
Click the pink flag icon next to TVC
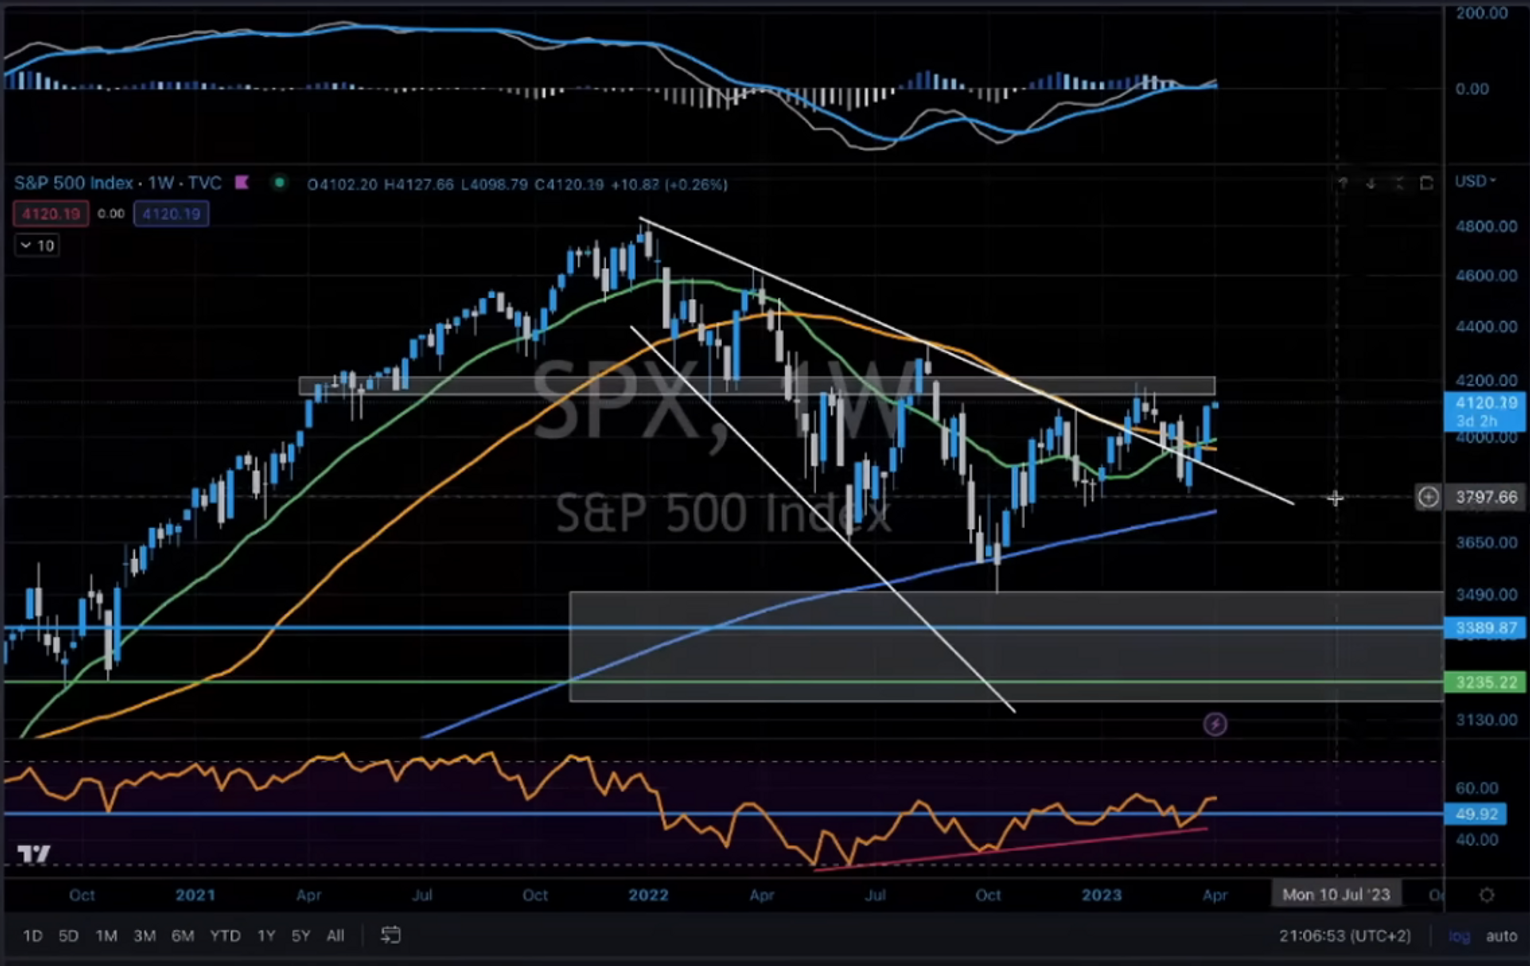pyautogui.click(x=242, y=183)
